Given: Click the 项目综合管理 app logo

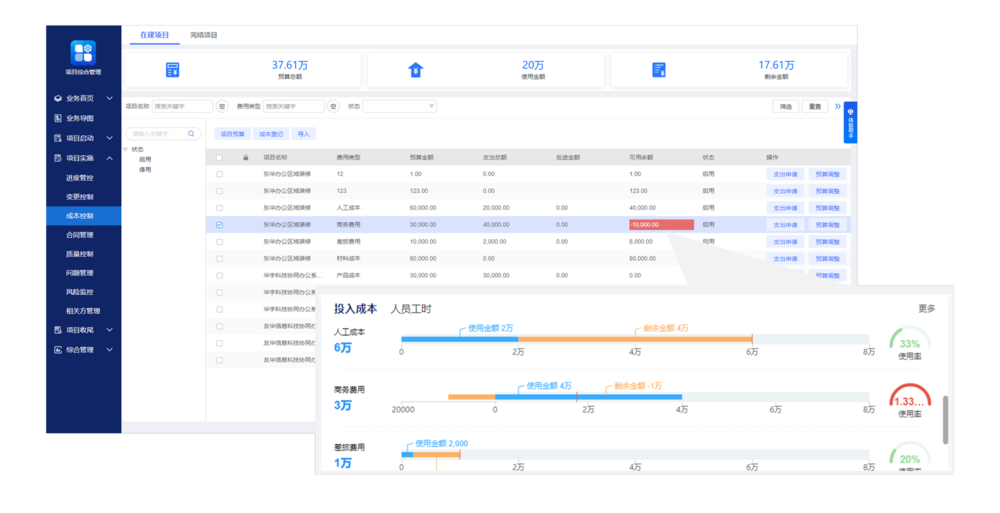Looking at the screenshot, I should [83, 53].
